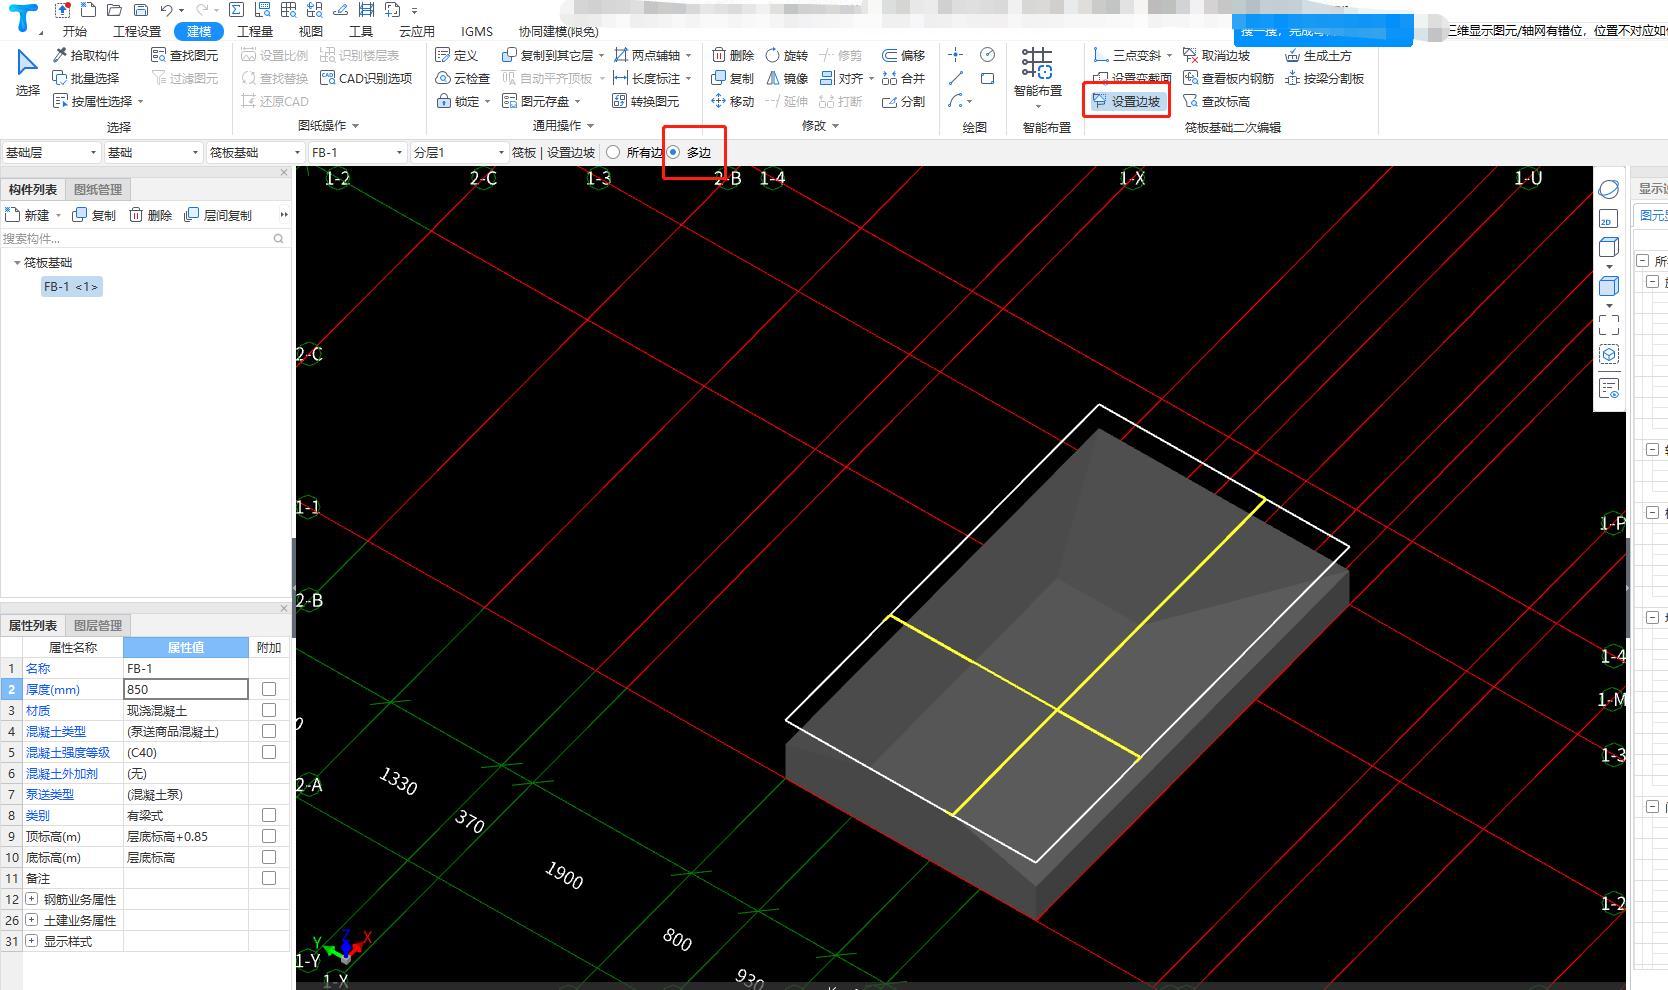Click 查改标高 edit elevation tool
1668x990 pixels.
1216,101
